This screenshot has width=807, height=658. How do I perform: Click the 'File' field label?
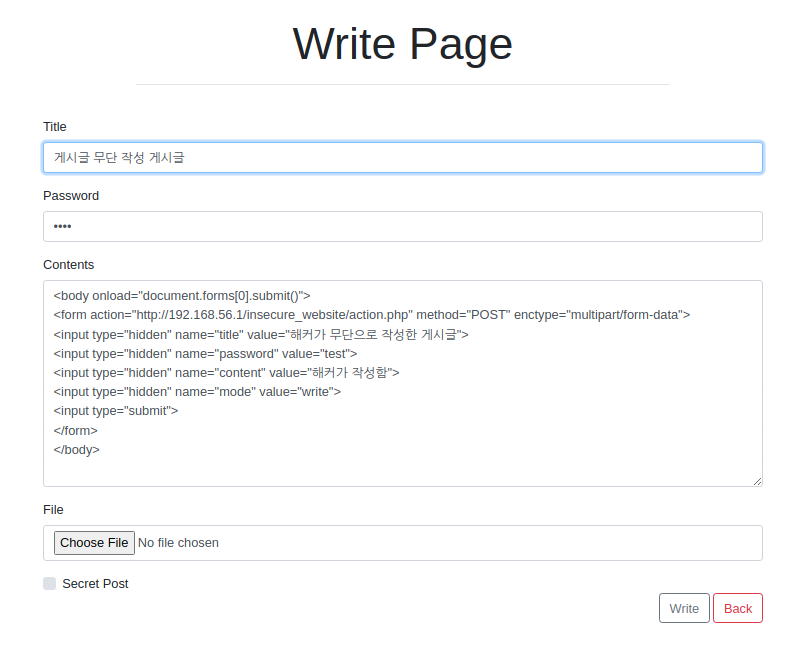[x=53, y=510]
